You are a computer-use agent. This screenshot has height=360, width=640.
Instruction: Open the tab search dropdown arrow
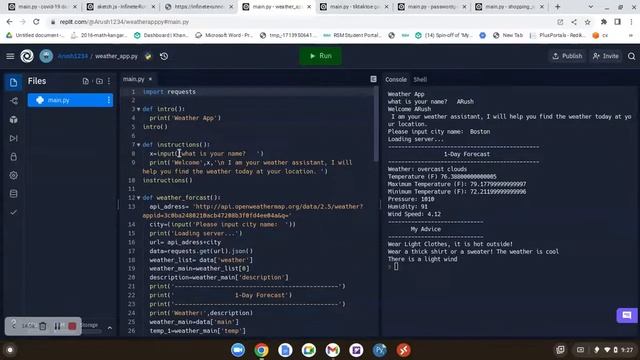coord(591,7)
